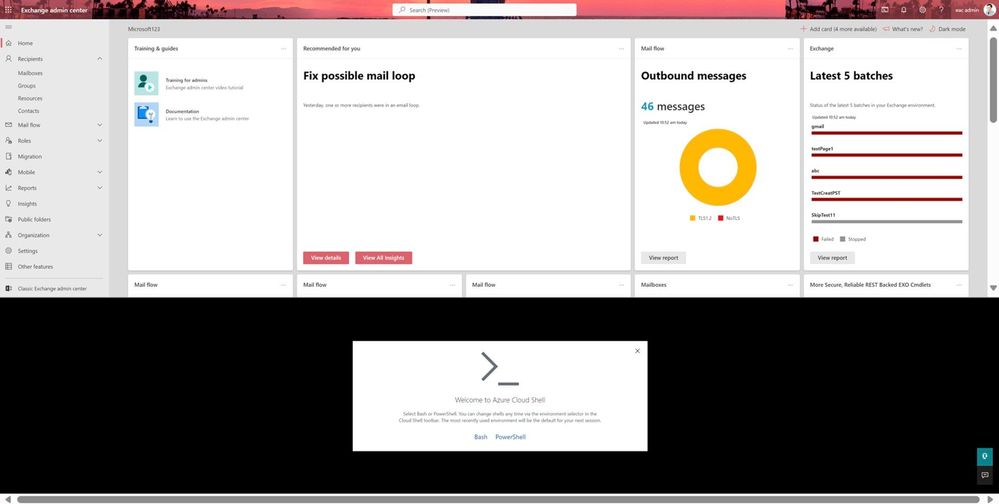Click the Organization icon in sidebar
The width and height of the screenshot is (999, 504).
point(8,235)
